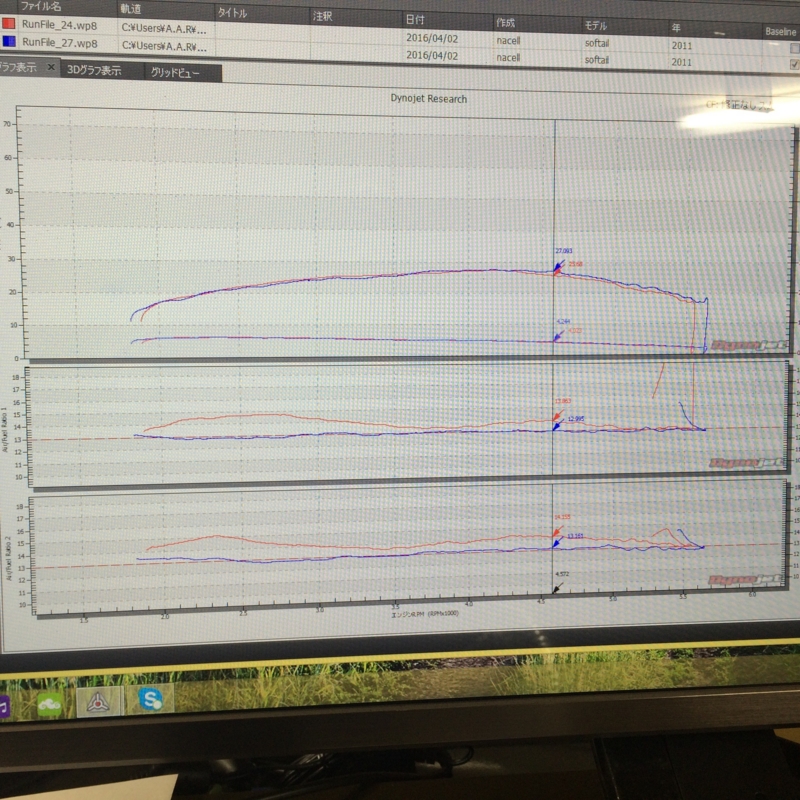Image resolution: width=800 pixels, height=800 pixels.
Task: Click the upper 2016/04/02 date cell
Action: 432,38
